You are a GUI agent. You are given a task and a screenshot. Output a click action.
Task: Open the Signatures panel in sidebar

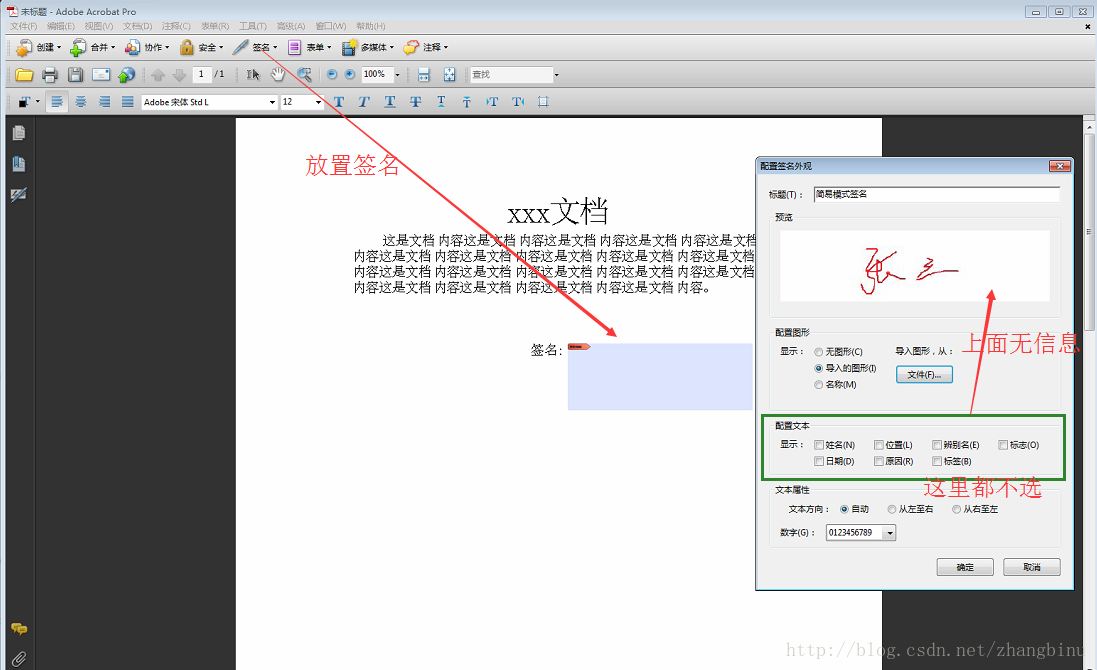click(19, 194)
